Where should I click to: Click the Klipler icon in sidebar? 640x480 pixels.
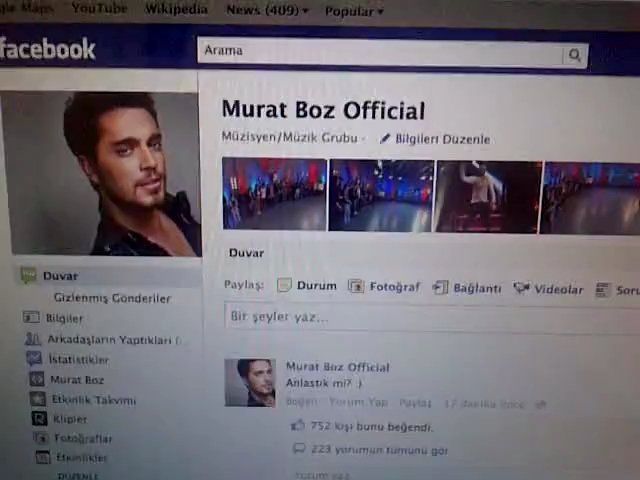pyautogui.click(x=40, y=418)
